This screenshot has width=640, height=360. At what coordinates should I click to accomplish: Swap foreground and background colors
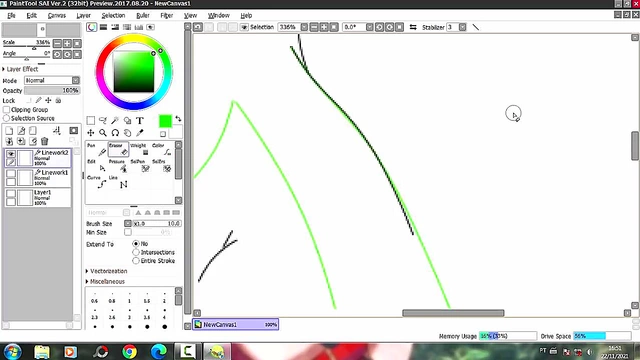pos(178,119)
